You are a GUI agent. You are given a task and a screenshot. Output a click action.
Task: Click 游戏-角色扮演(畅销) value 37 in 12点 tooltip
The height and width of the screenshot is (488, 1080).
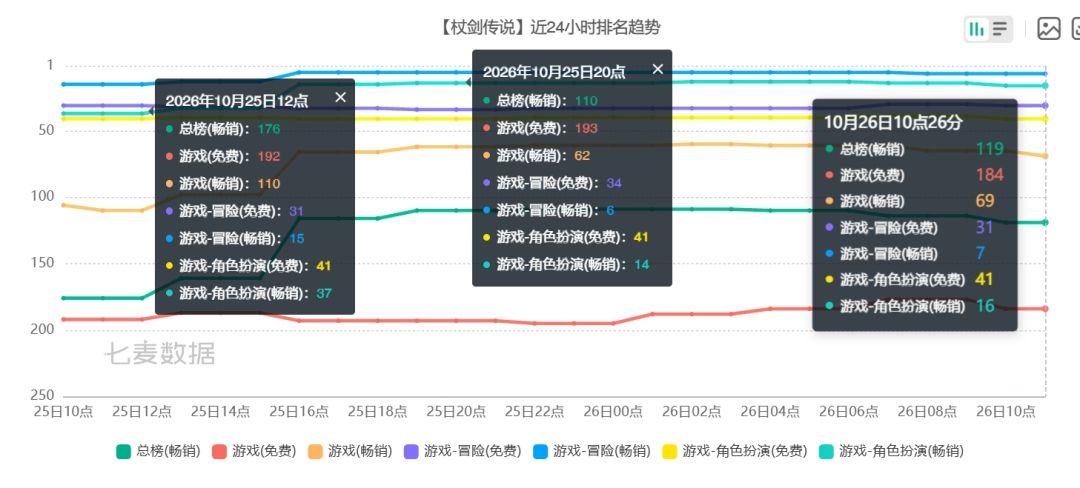coord(324,293)
